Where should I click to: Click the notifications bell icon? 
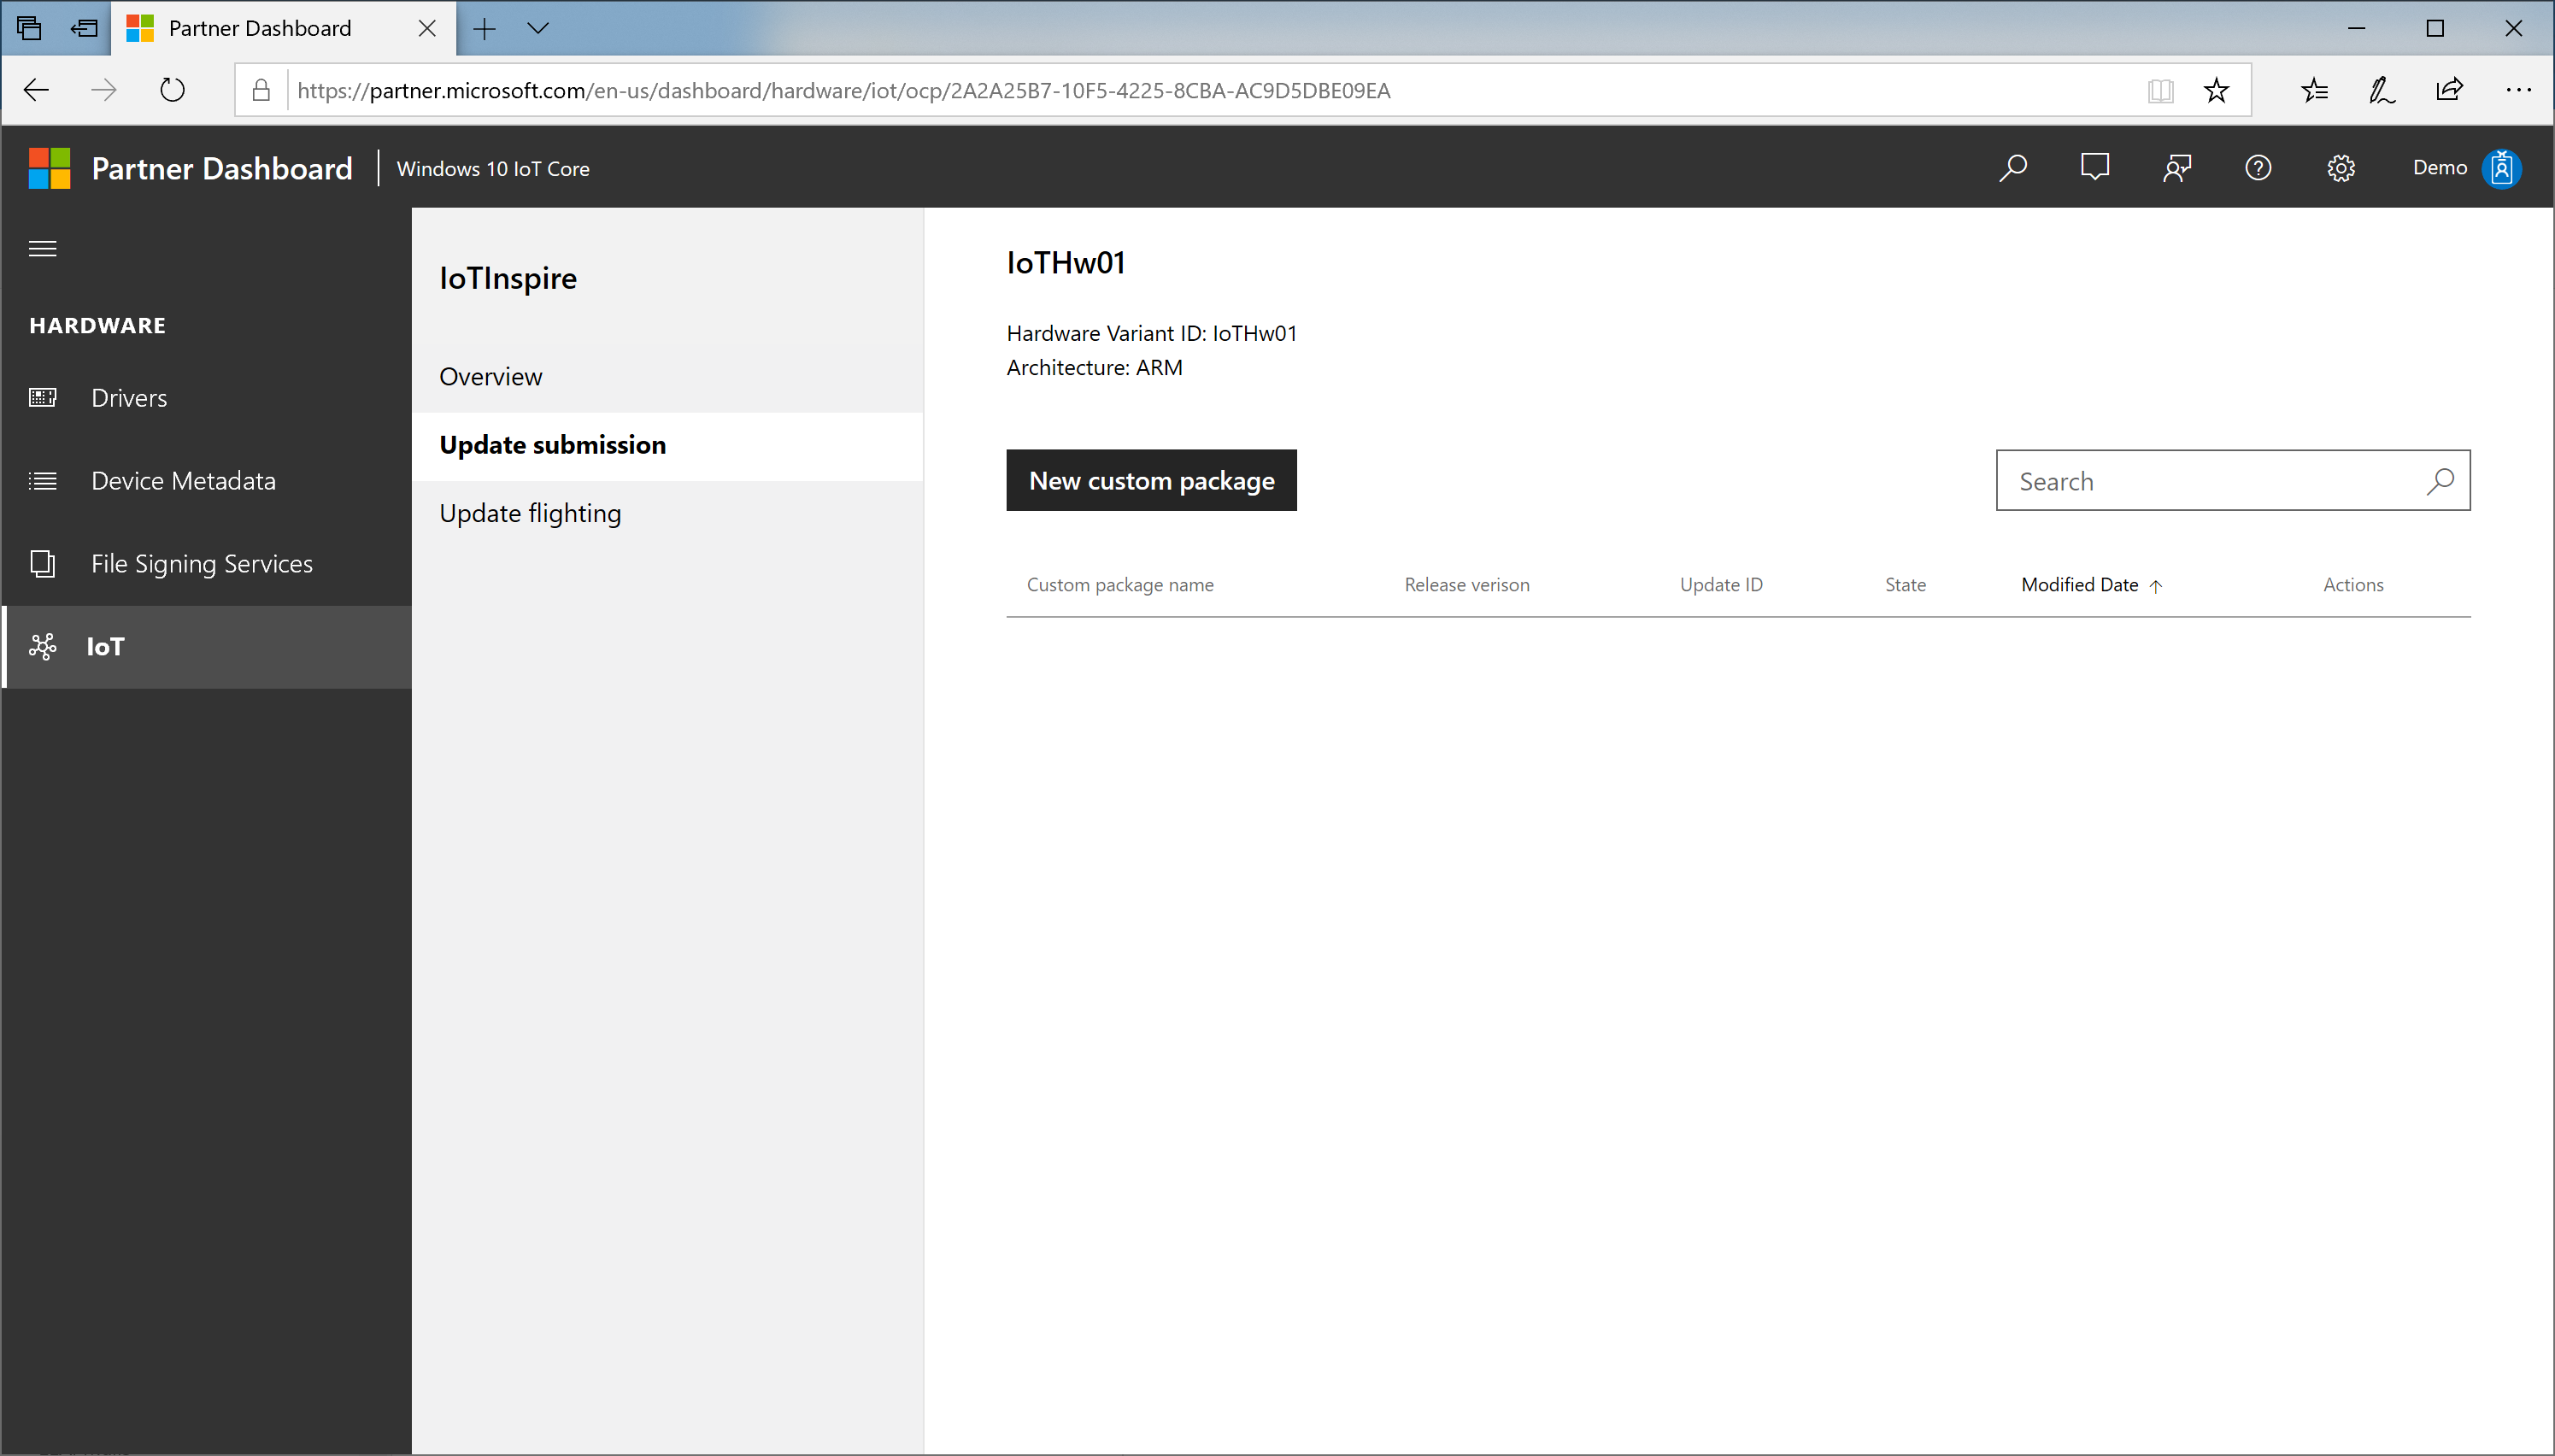coord(2095,167)
